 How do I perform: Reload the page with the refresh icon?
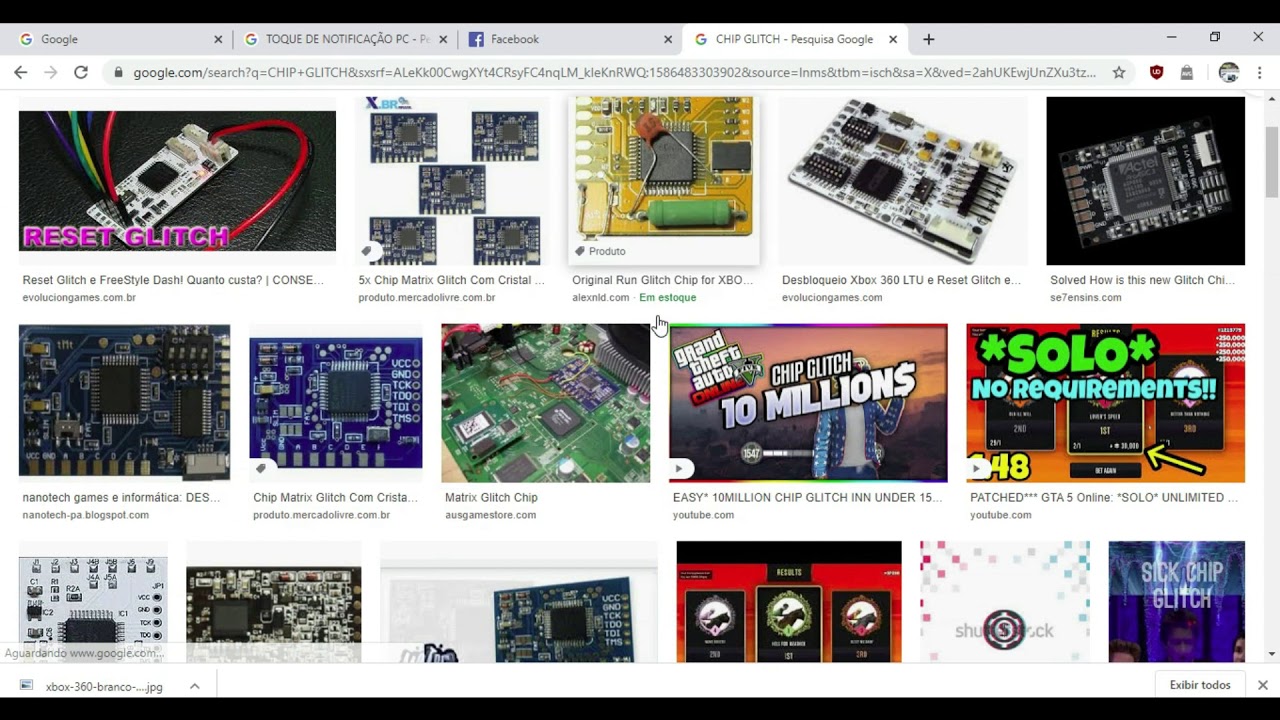[81, 72]
